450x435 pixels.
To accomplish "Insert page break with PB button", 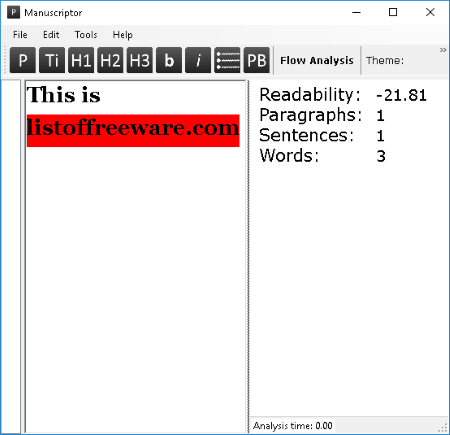I will point(257,60).
